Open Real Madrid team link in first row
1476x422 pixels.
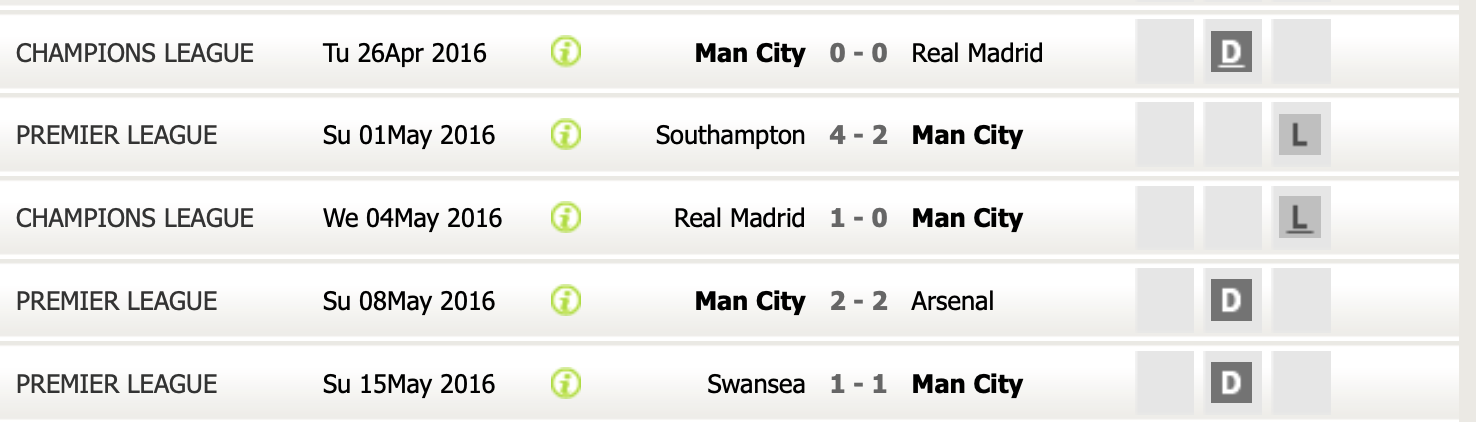pos(977,53)
